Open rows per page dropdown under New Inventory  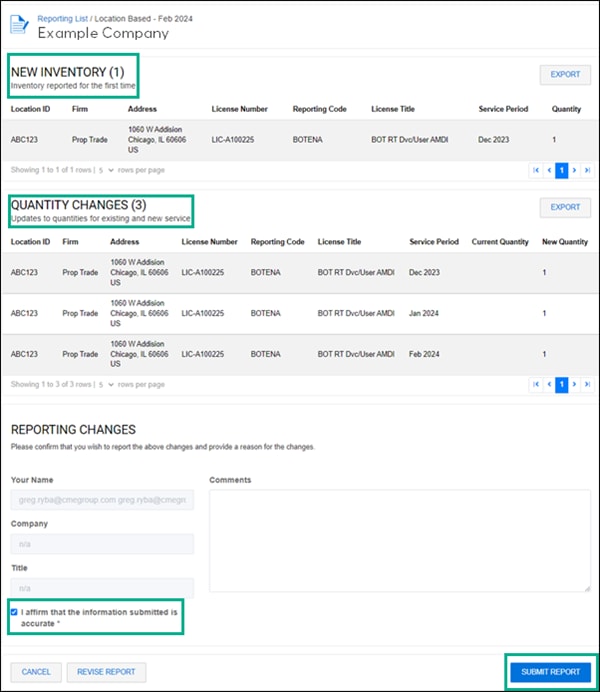[103, 170]
